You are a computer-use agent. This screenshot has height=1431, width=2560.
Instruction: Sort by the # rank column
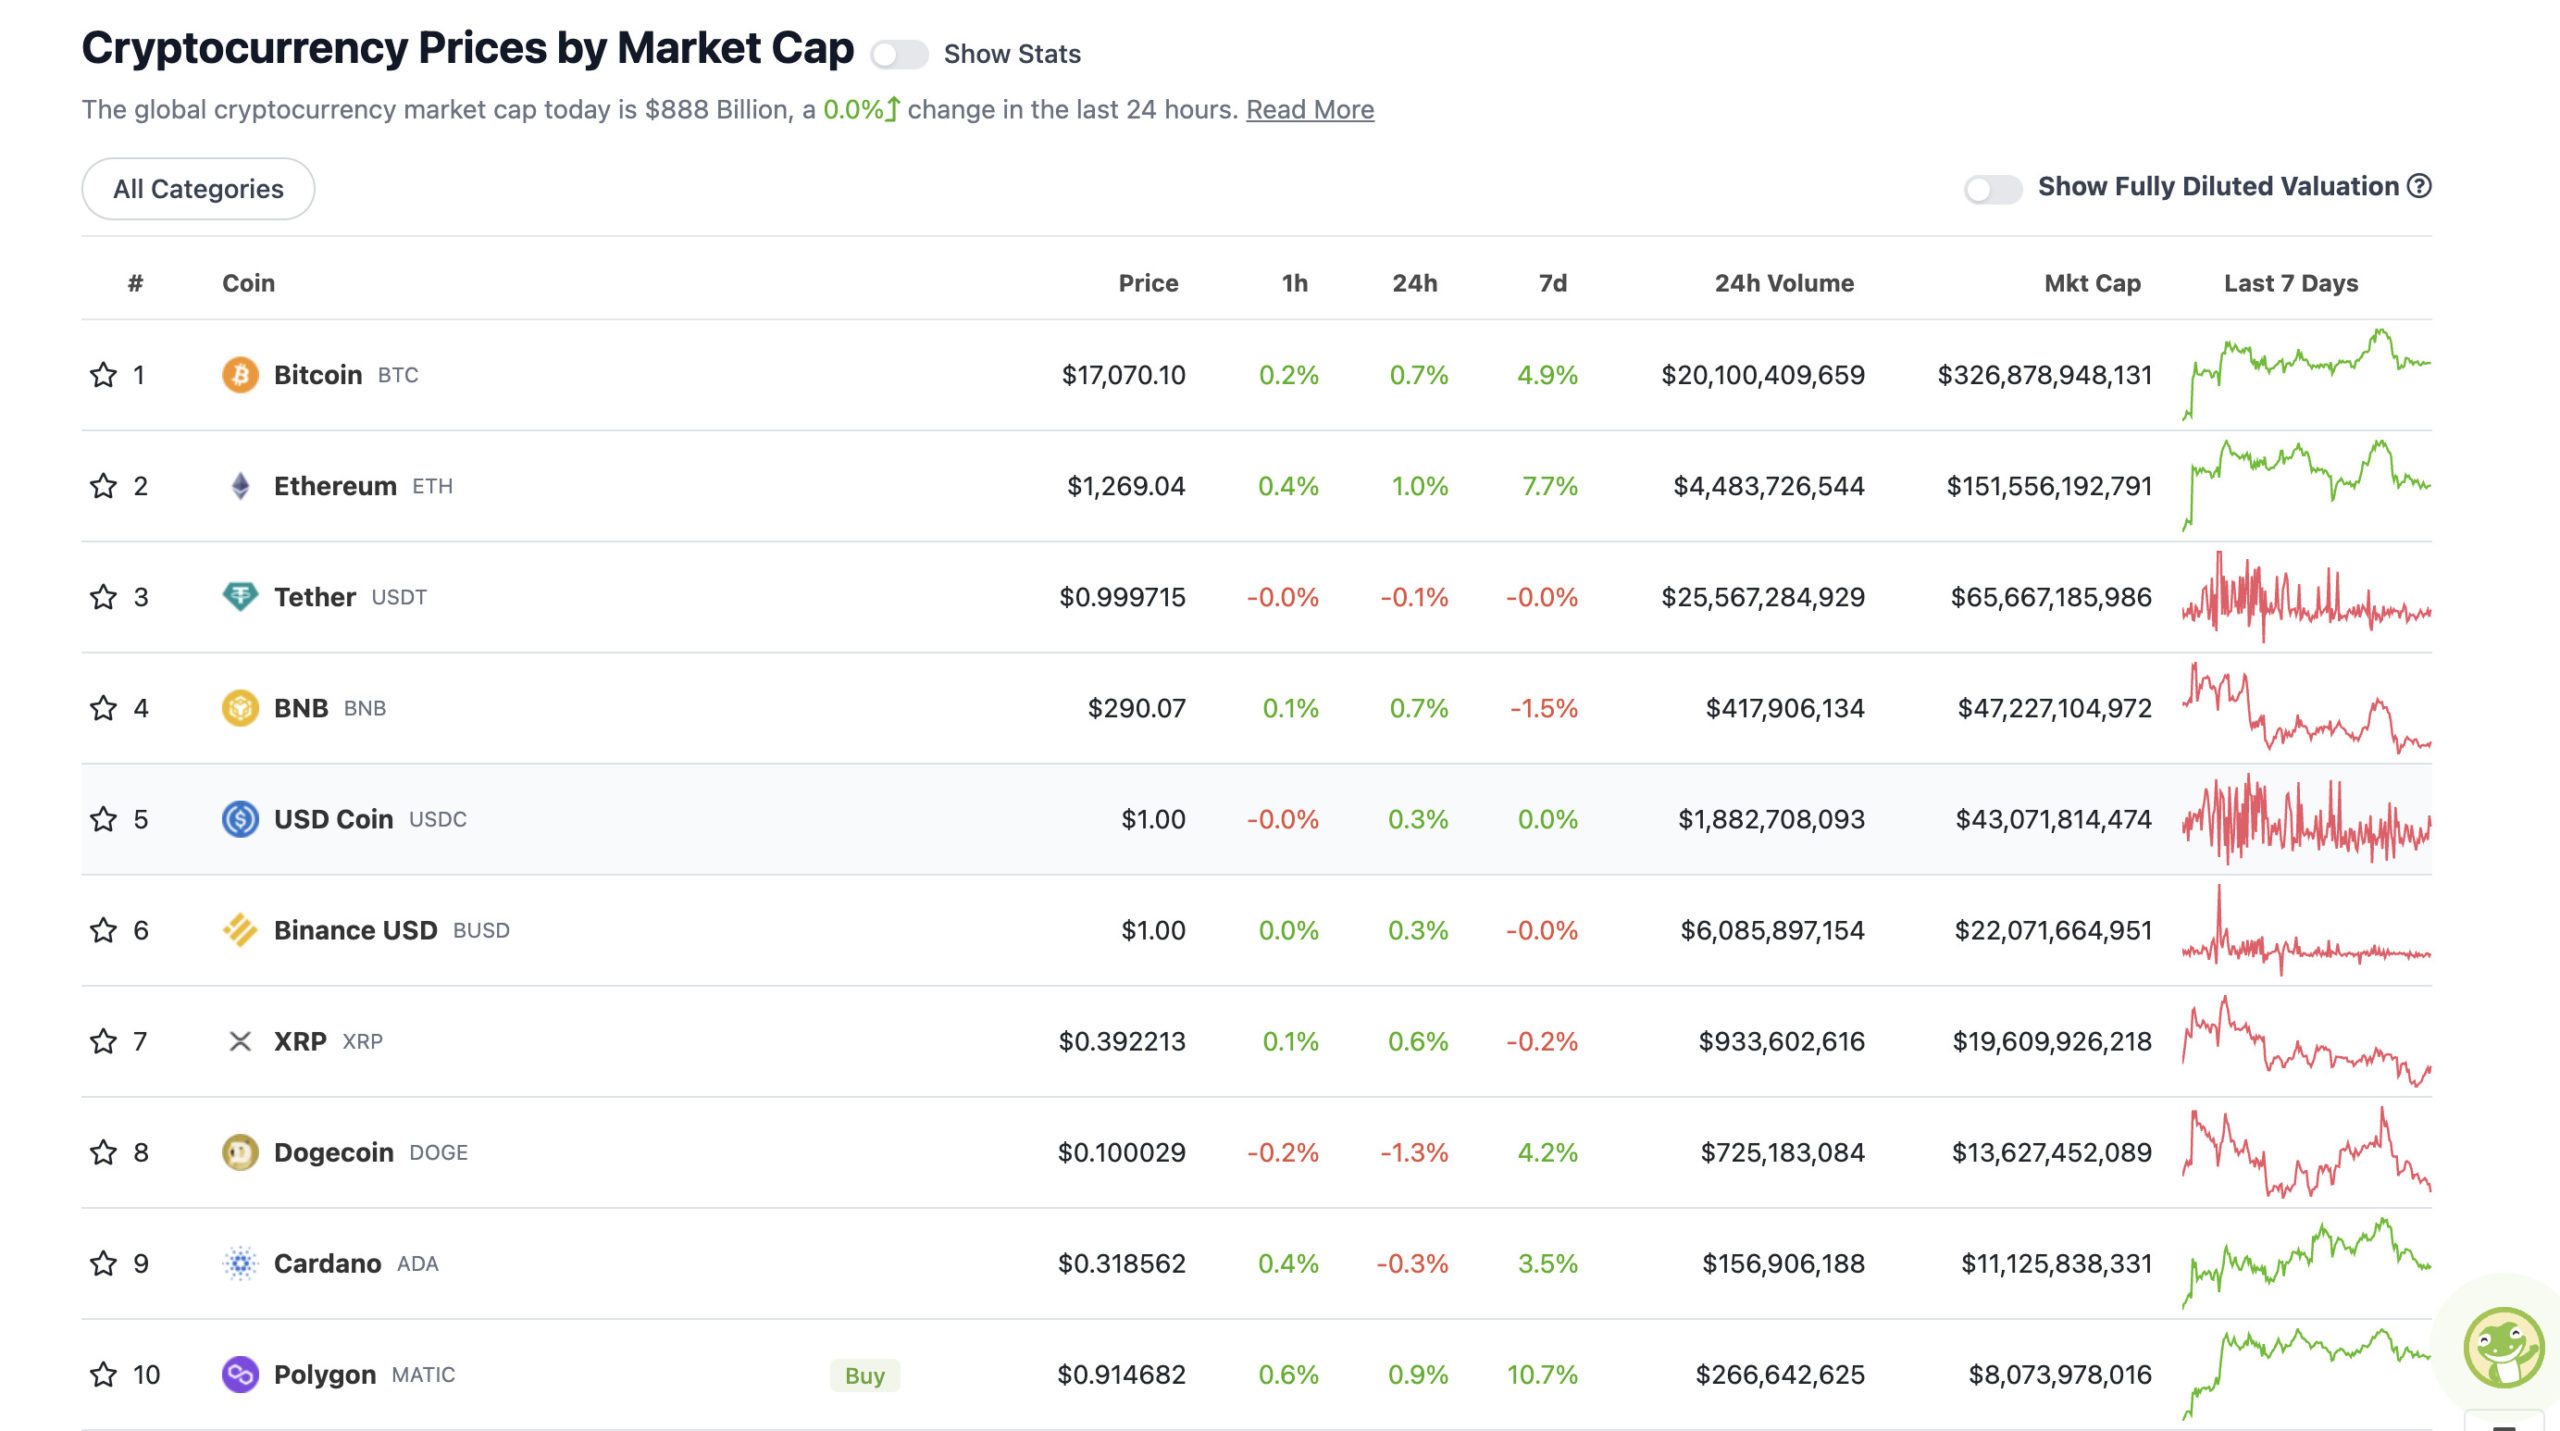(x=135, y=283)
